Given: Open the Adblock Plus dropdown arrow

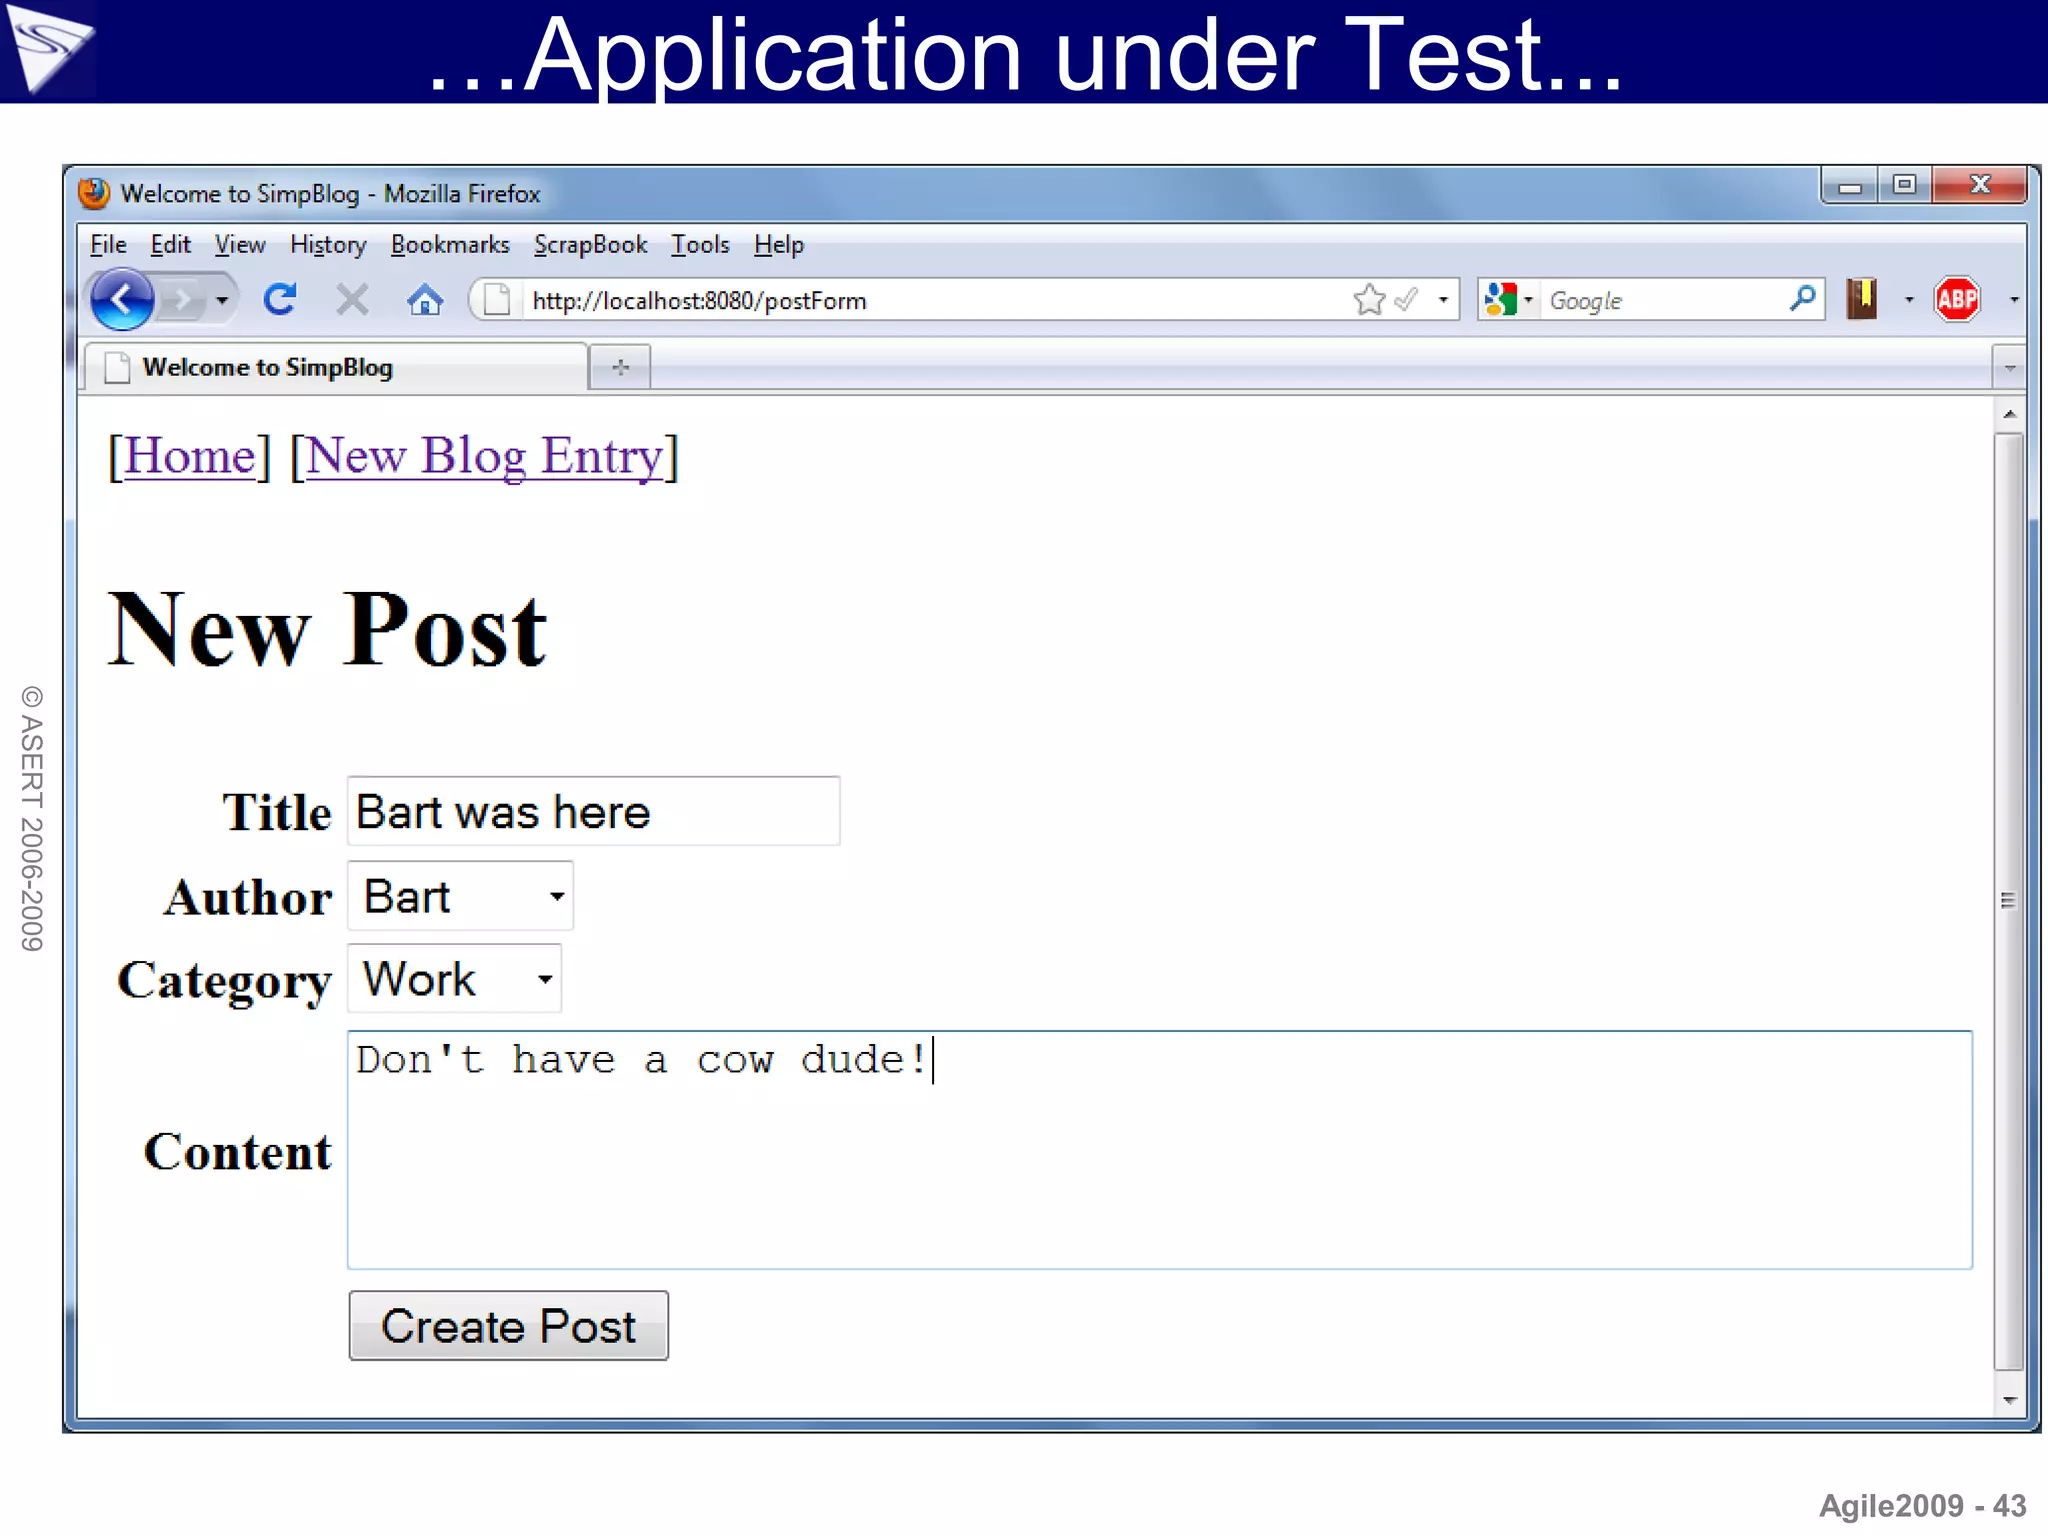Looking at the screenshot, I should [x=2014, y=299].
